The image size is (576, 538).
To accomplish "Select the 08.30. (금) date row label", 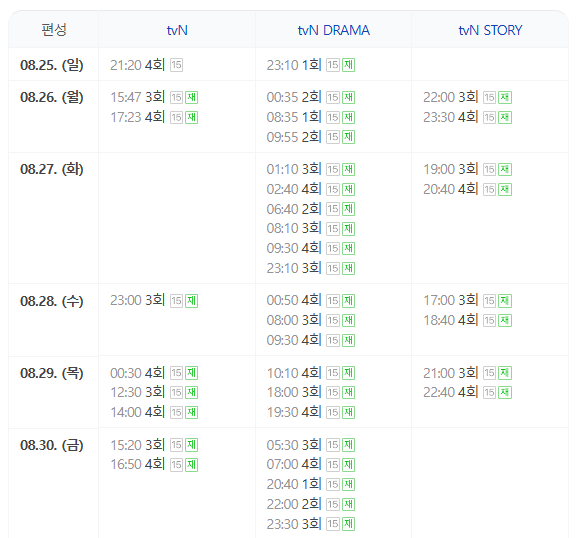I will 52,445.
